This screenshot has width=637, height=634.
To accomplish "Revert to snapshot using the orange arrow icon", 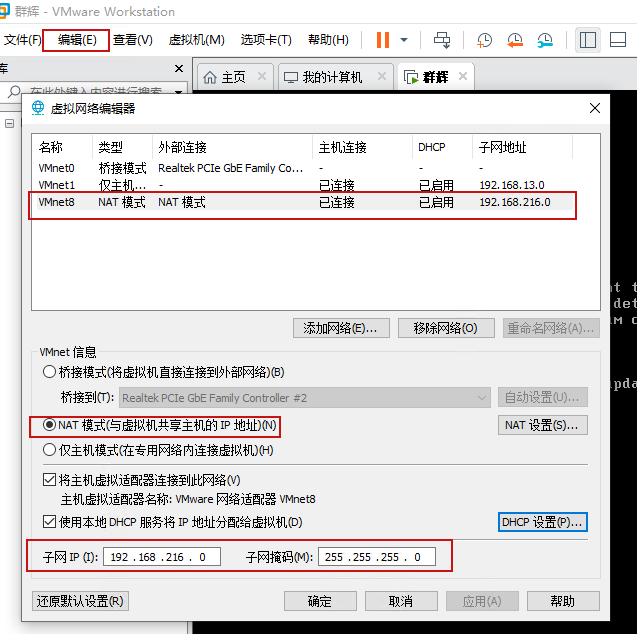I will [515, 40].
